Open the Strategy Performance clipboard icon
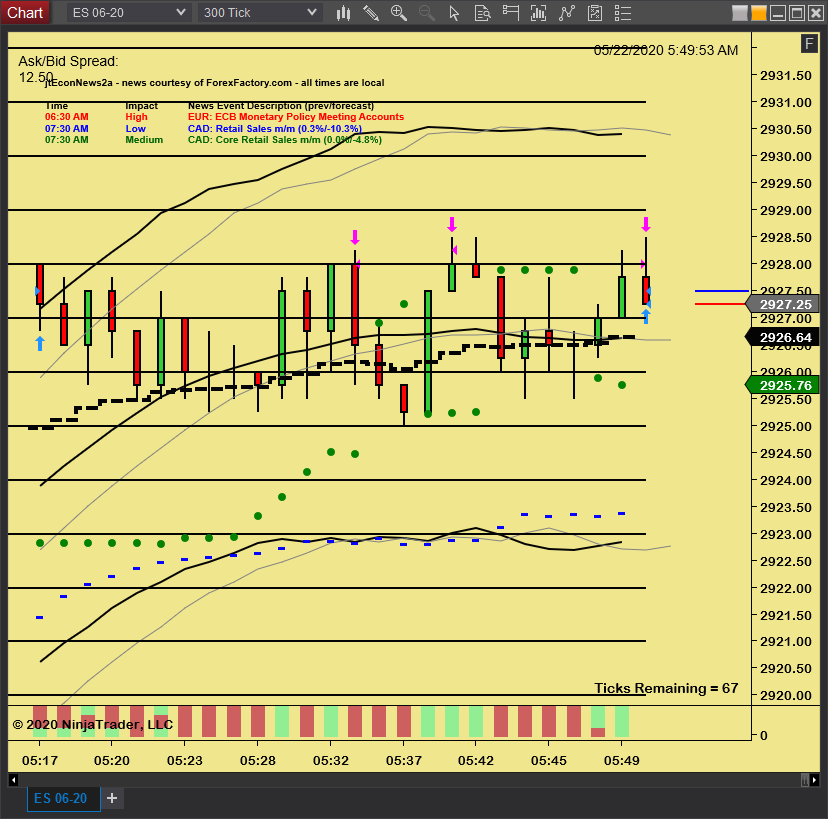 (595, 13)
